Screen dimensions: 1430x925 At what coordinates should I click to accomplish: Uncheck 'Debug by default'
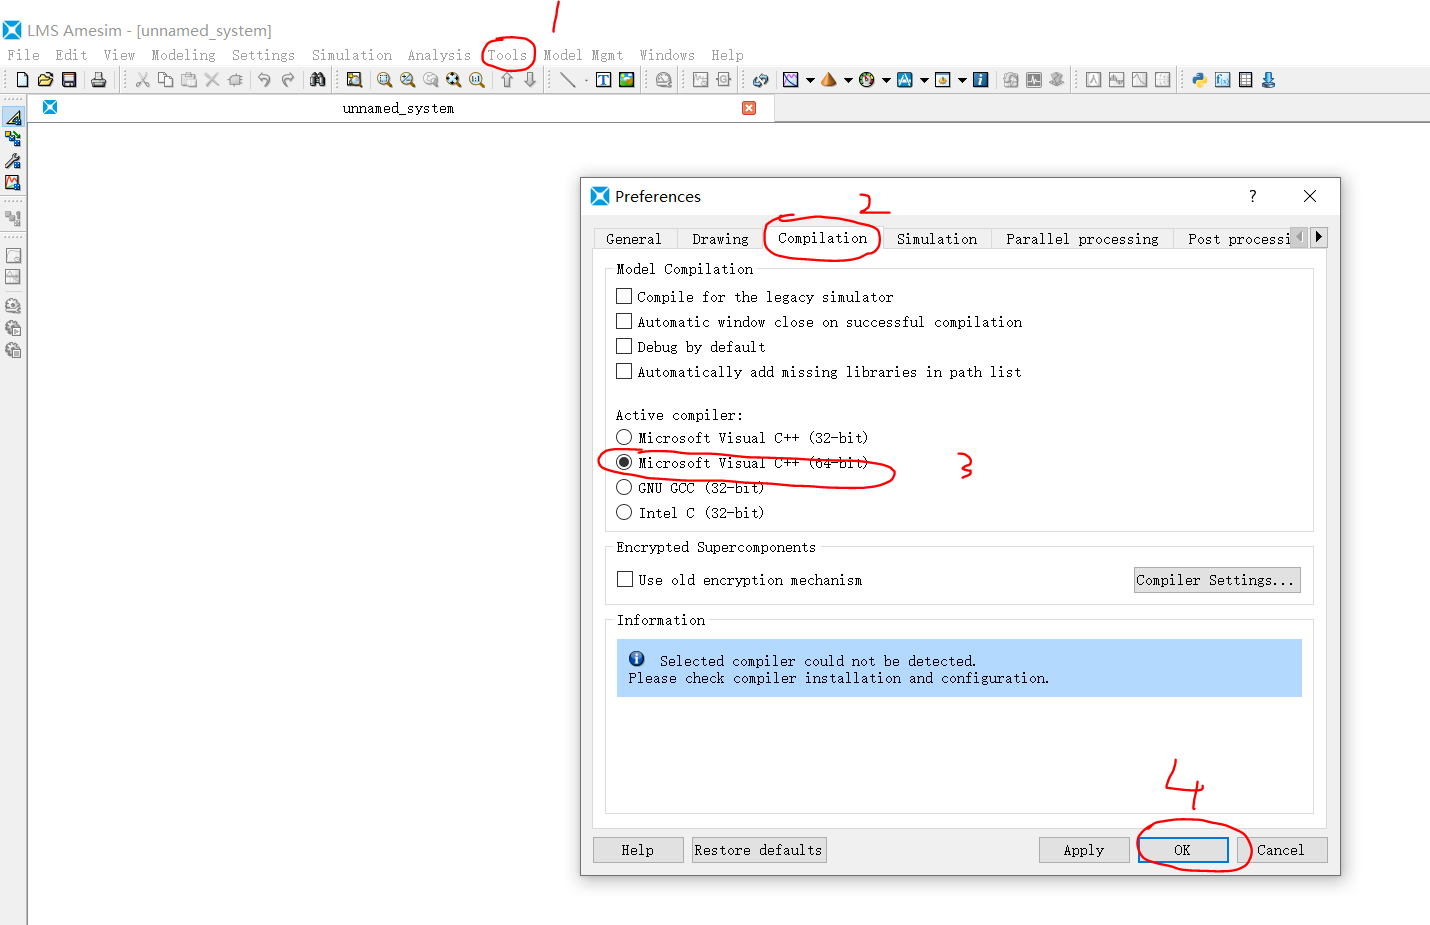click(624, 346)
